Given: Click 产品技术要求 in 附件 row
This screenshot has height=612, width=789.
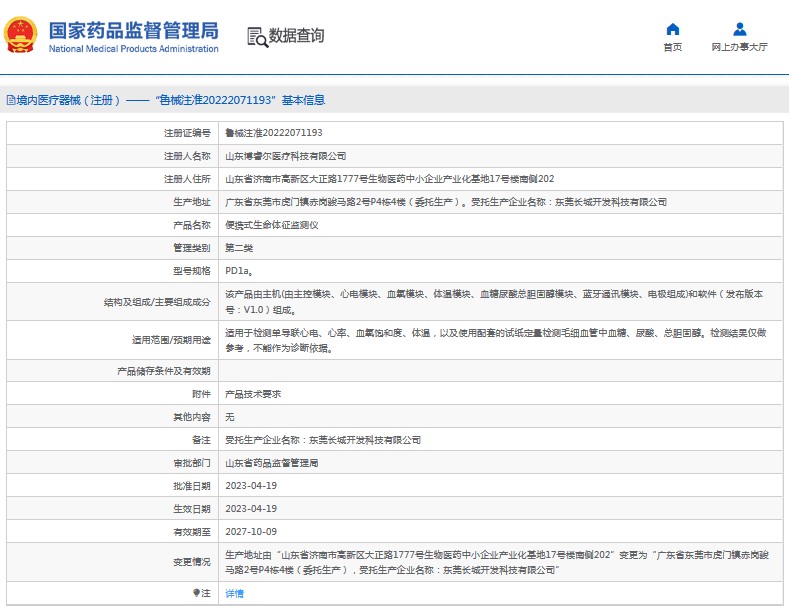Looking at the screenshot, I should pos(253,394).
